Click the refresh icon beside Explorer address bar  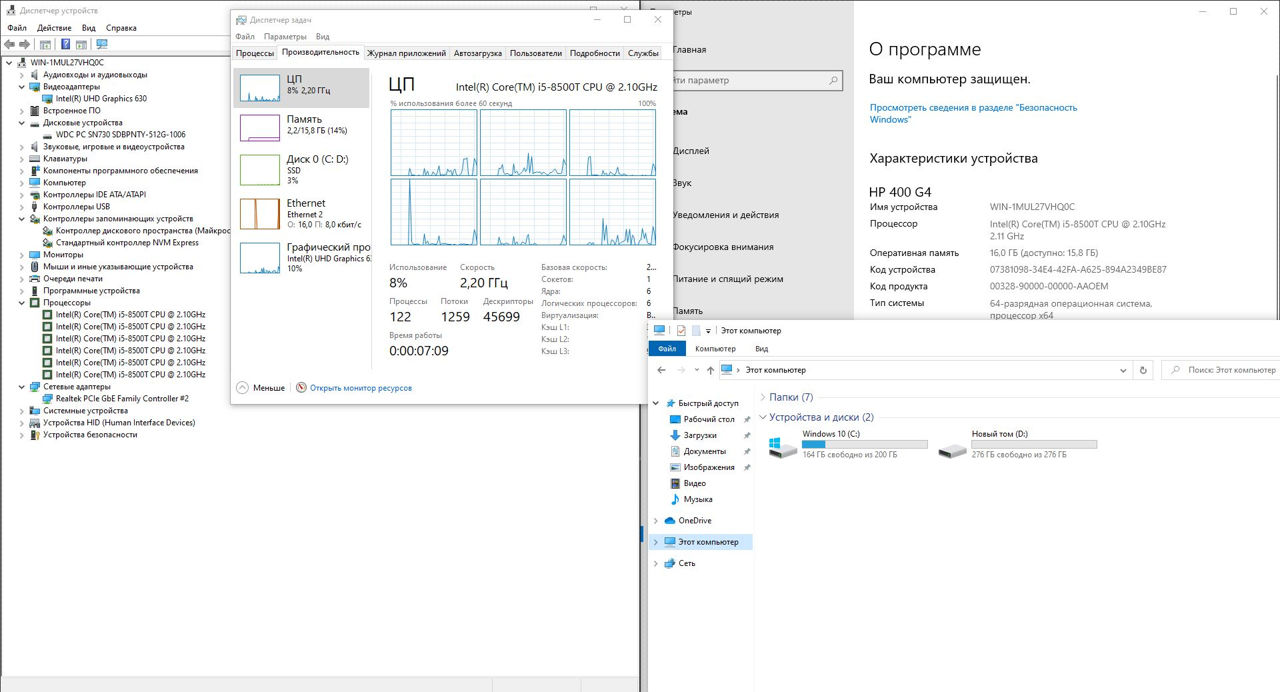1144,370
